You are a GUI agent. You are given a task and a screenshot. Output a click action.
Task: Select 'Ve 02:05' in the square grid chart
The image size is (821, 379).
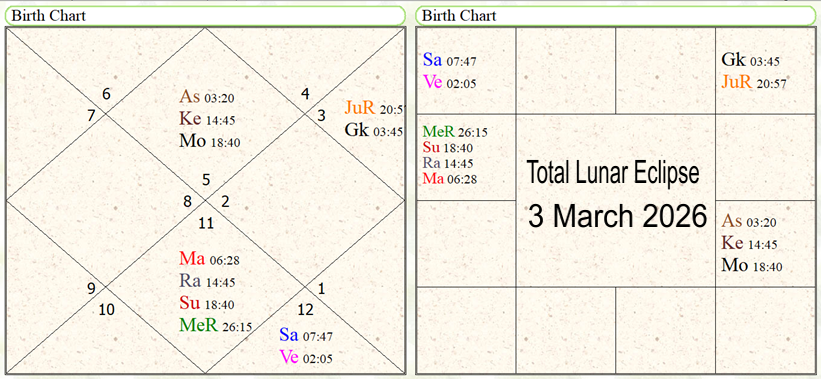[x=449, y=83]
